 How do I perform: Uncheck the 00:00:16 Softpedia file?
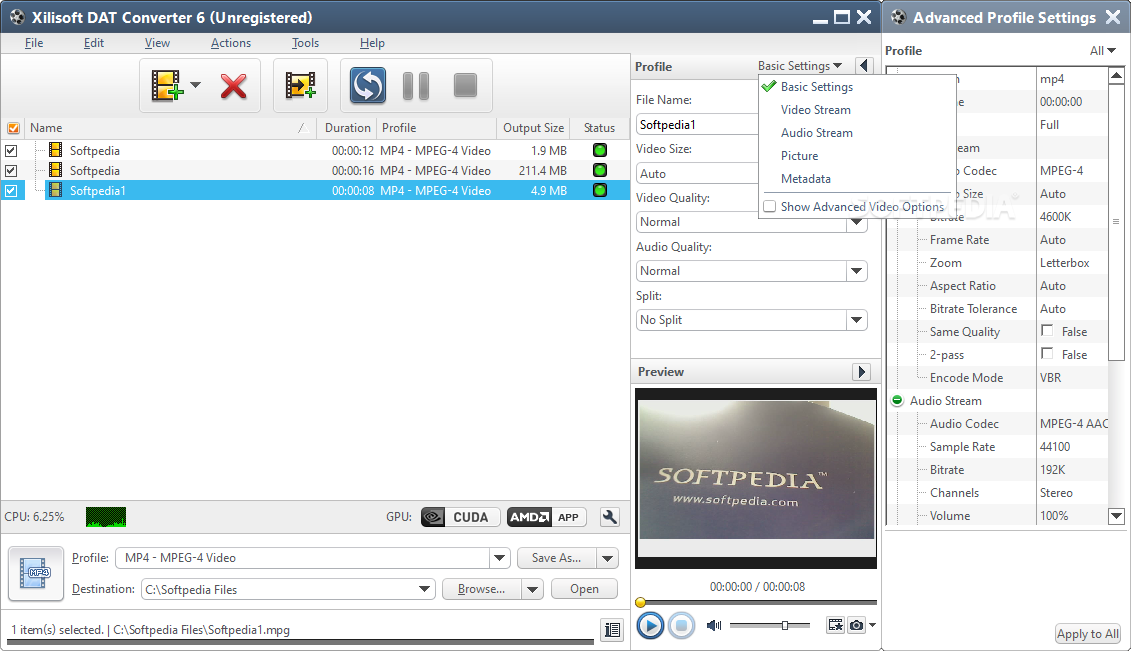tap(11, 171)
